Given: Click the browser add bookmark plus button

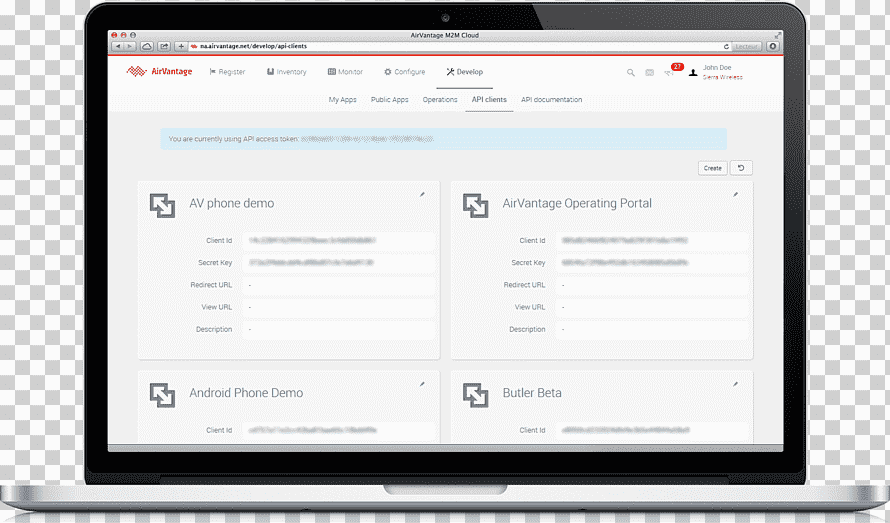Looking at the screenshot, I should (180, 46).
